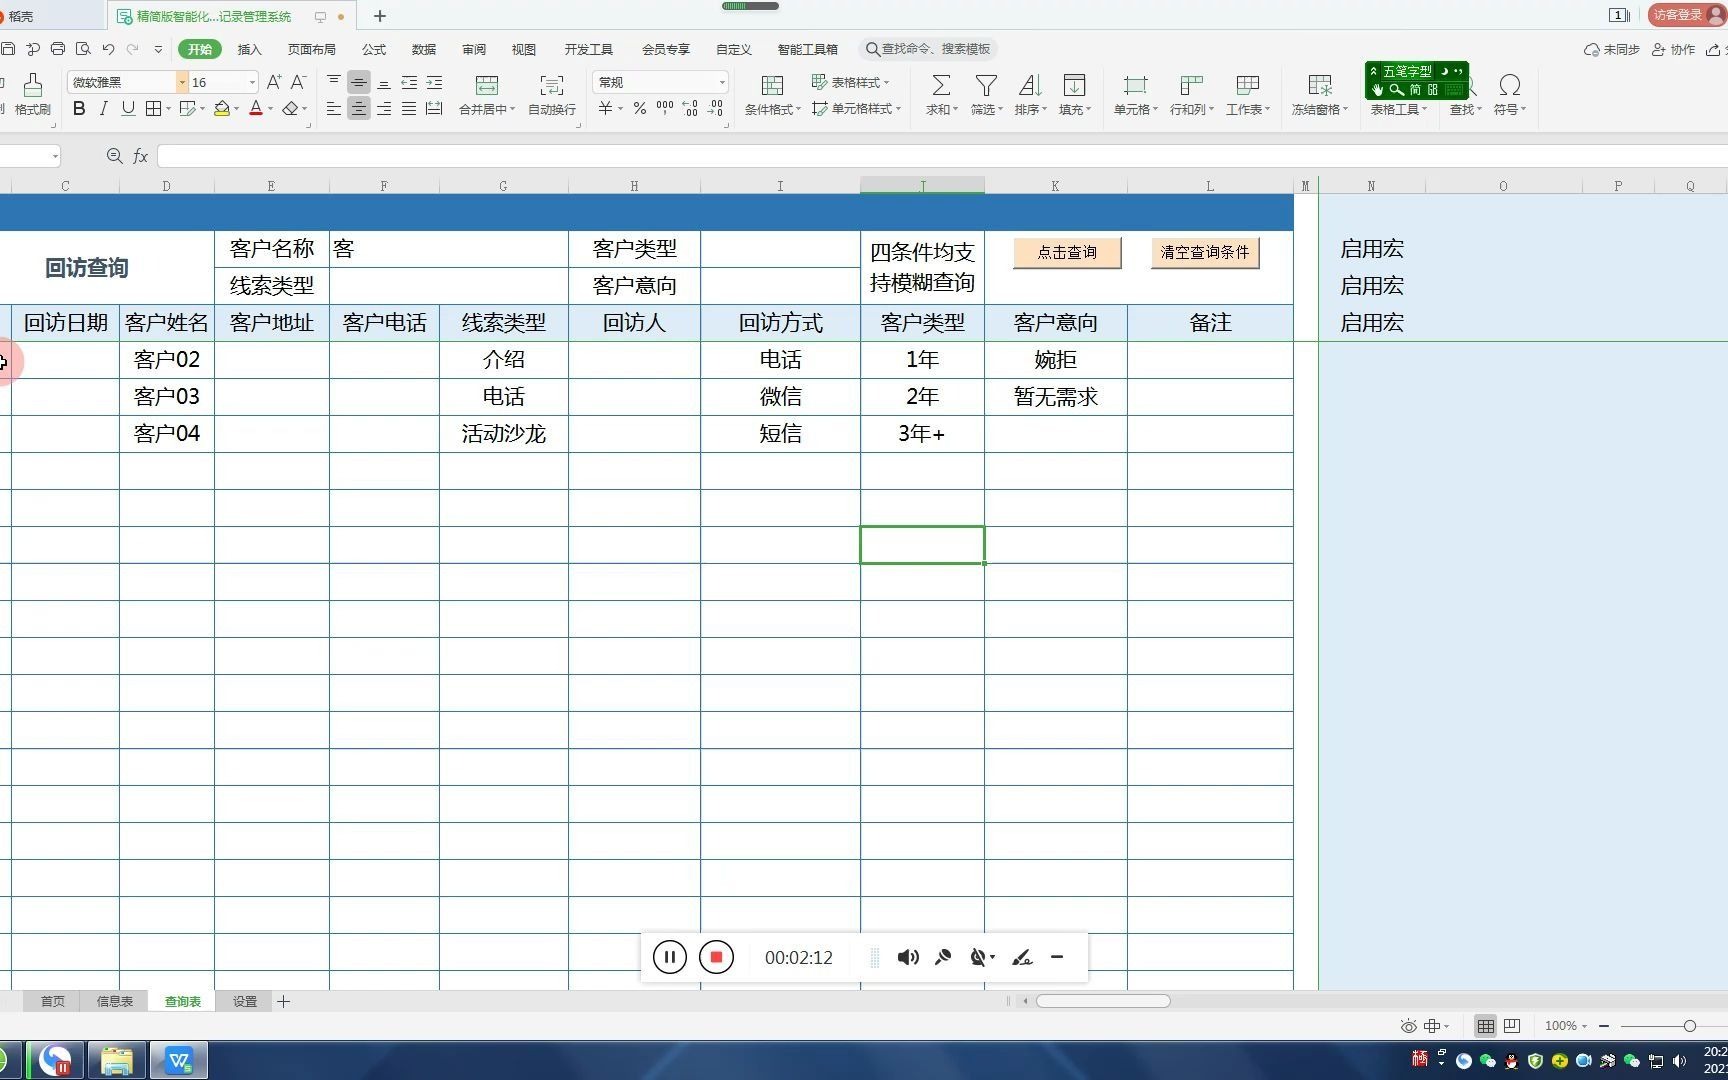Toggle top vertical alignment
The height and width of the screenshot is (1080, 1728).
pyautogui.click(x=334, y=82)
